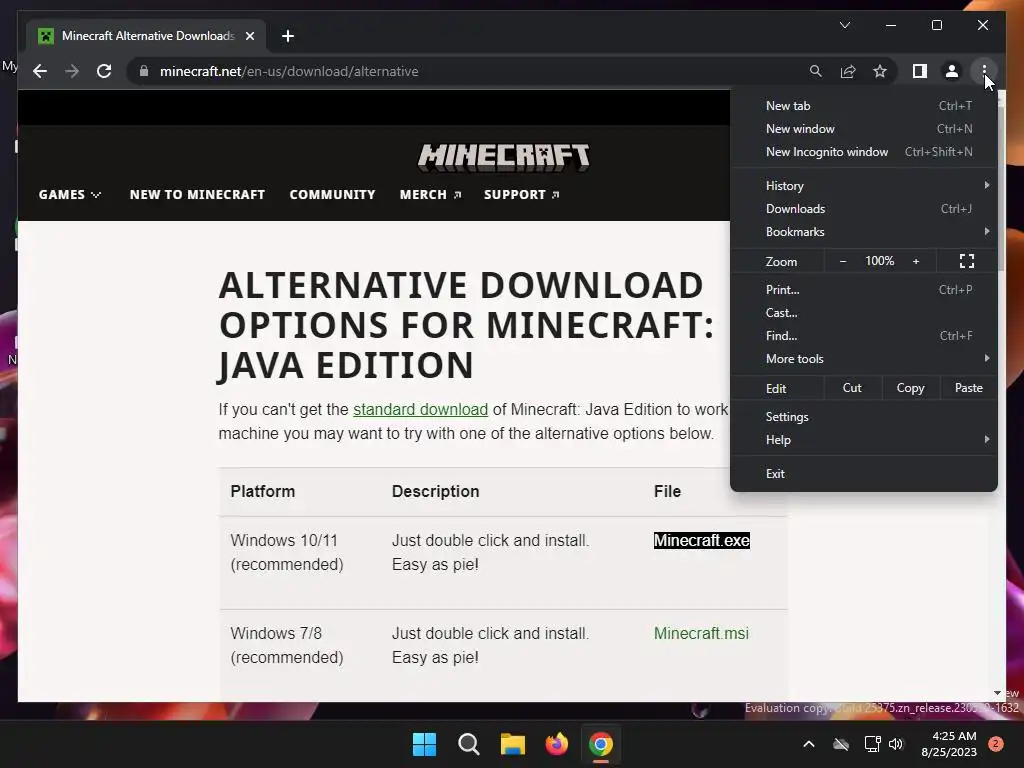Open the notification badge showing 2
The width and height of the screenshot is (1024, 768).
click(x=995, y=744)
